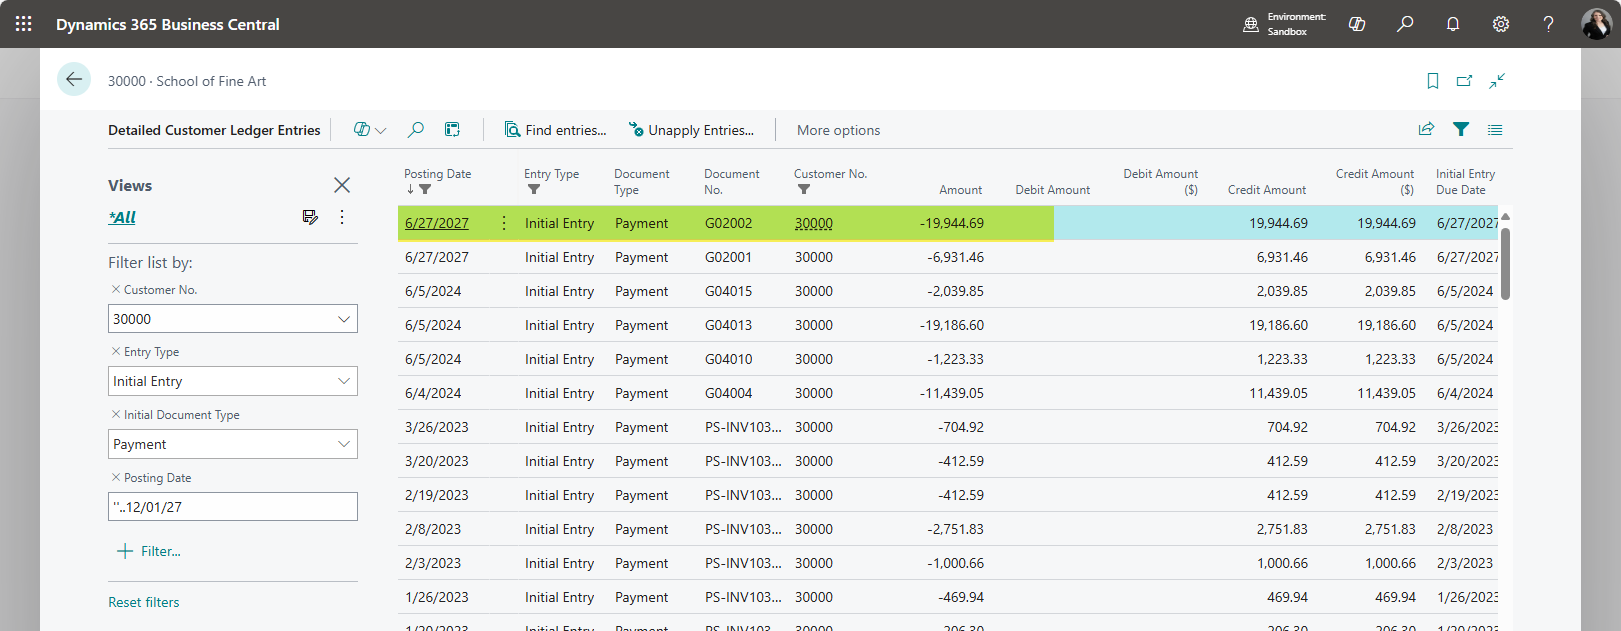Expand the Customer No. filter dropdown

(344, 319)
